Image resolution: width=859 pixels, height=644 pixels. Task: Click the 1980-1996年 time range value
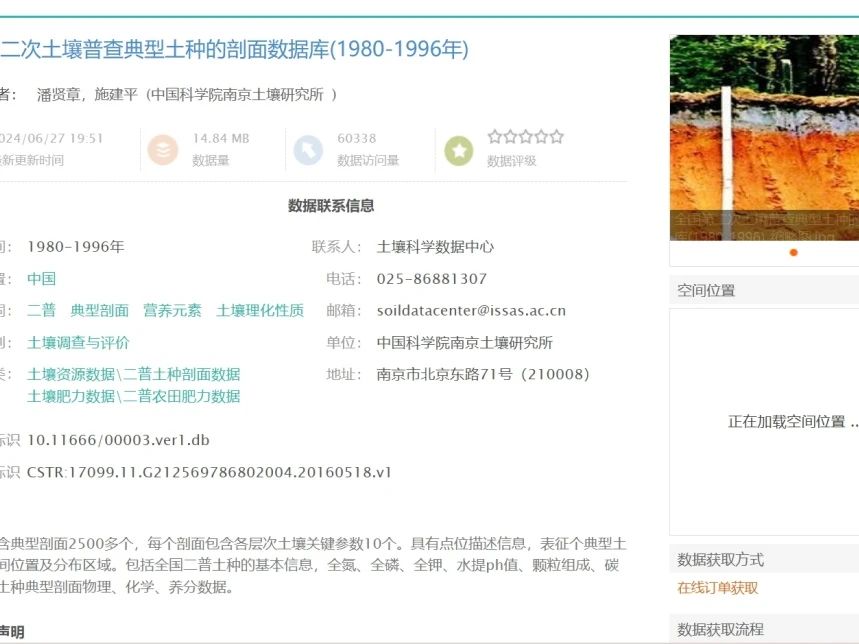pos(76,247)
